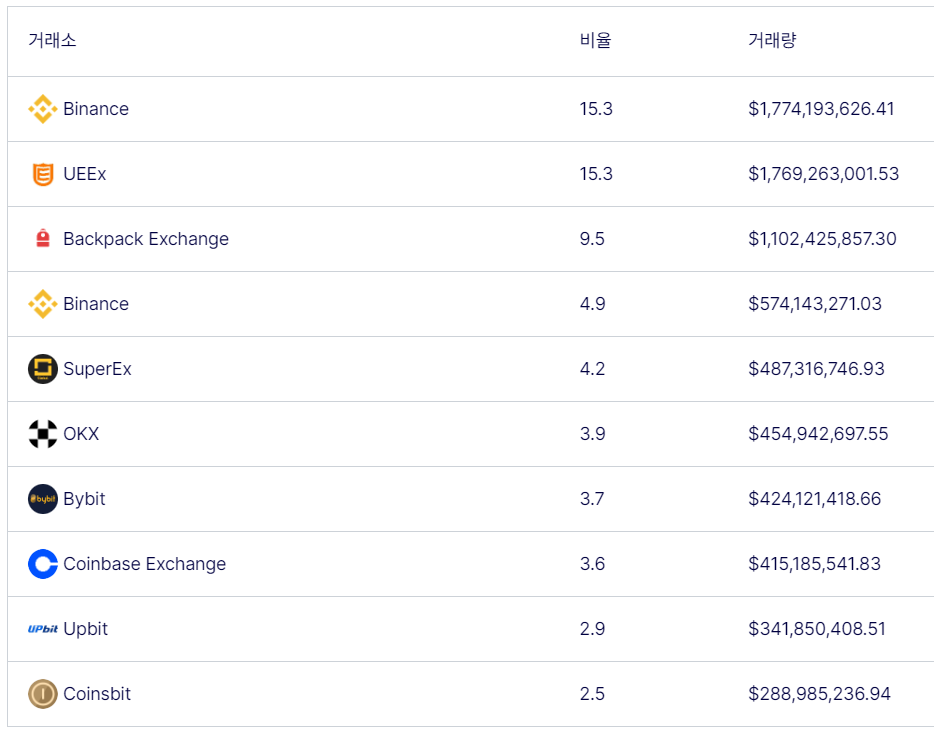Click the 거래량 column header
Screen dimensions: 934x734
pyautogui.click(x=772, y=40)
